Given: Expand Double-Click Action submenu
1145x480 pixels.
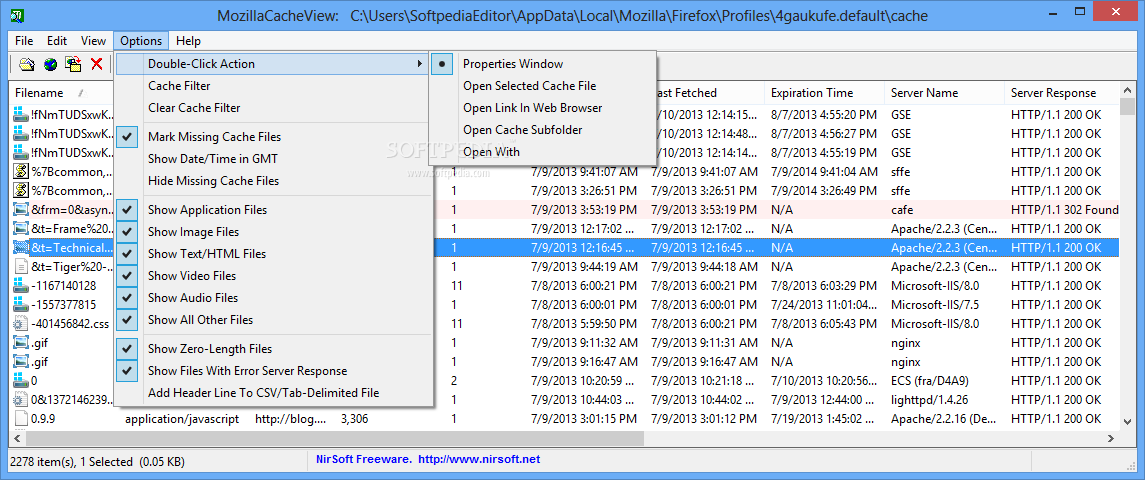Looking at the screenshot, I should tap(274, 64).
